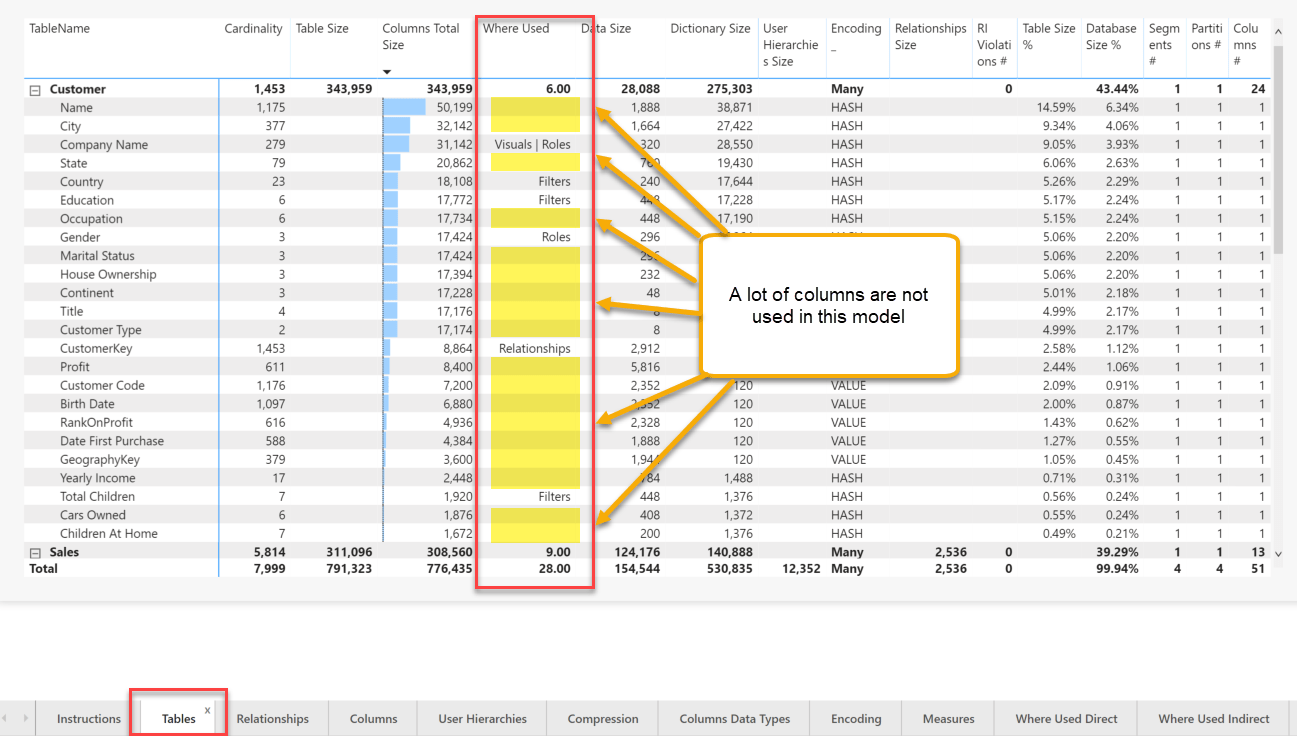Select the Where Used Direct tab
Image resolution: width=1297 pixels, height=736 pixels.
pos(1066,718)
